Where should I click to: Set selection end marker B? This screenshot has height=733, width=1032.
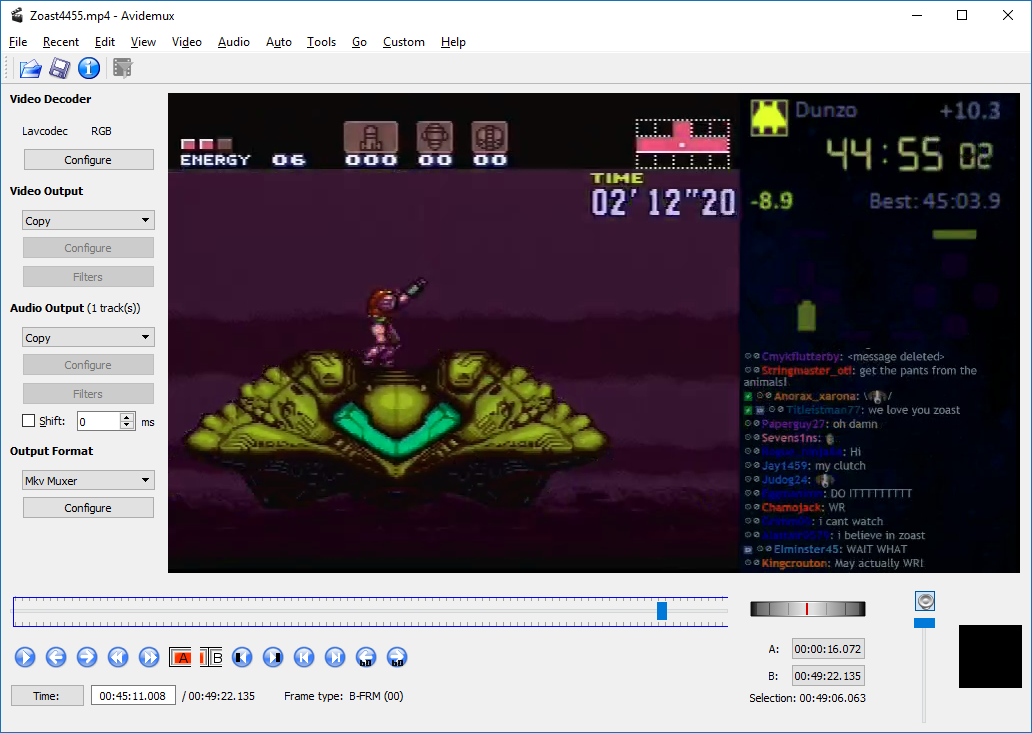tap(211, 657)
